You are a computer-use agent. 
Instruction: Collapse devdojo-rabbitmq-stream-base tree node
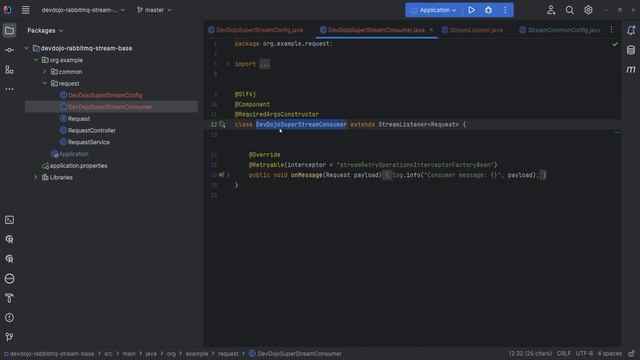pos(27,48)
